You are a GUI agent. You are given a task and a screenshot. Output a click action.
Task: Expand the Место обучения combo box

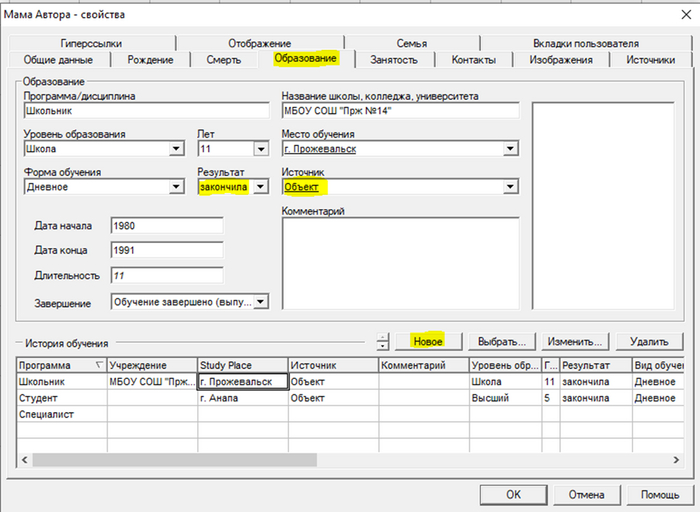click(x=510, y=150)
